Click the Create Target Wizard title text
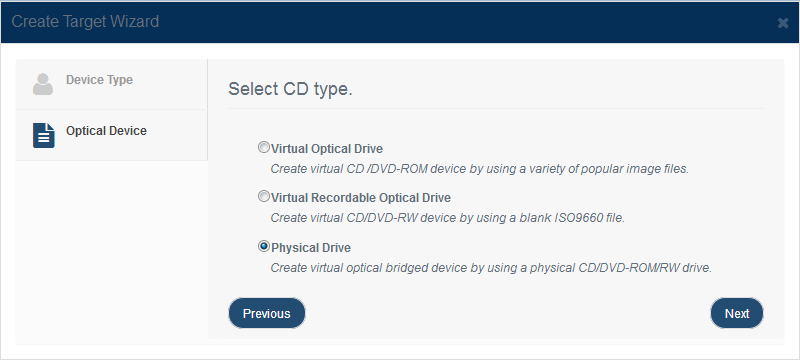Screen dimensions: 800x360 85,21
